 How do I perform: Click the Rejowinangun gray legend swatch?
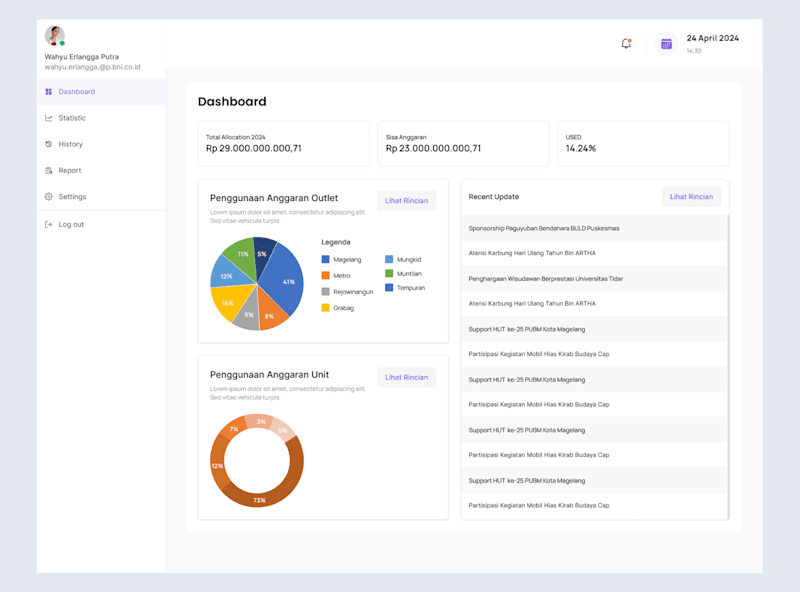[326, 291]
